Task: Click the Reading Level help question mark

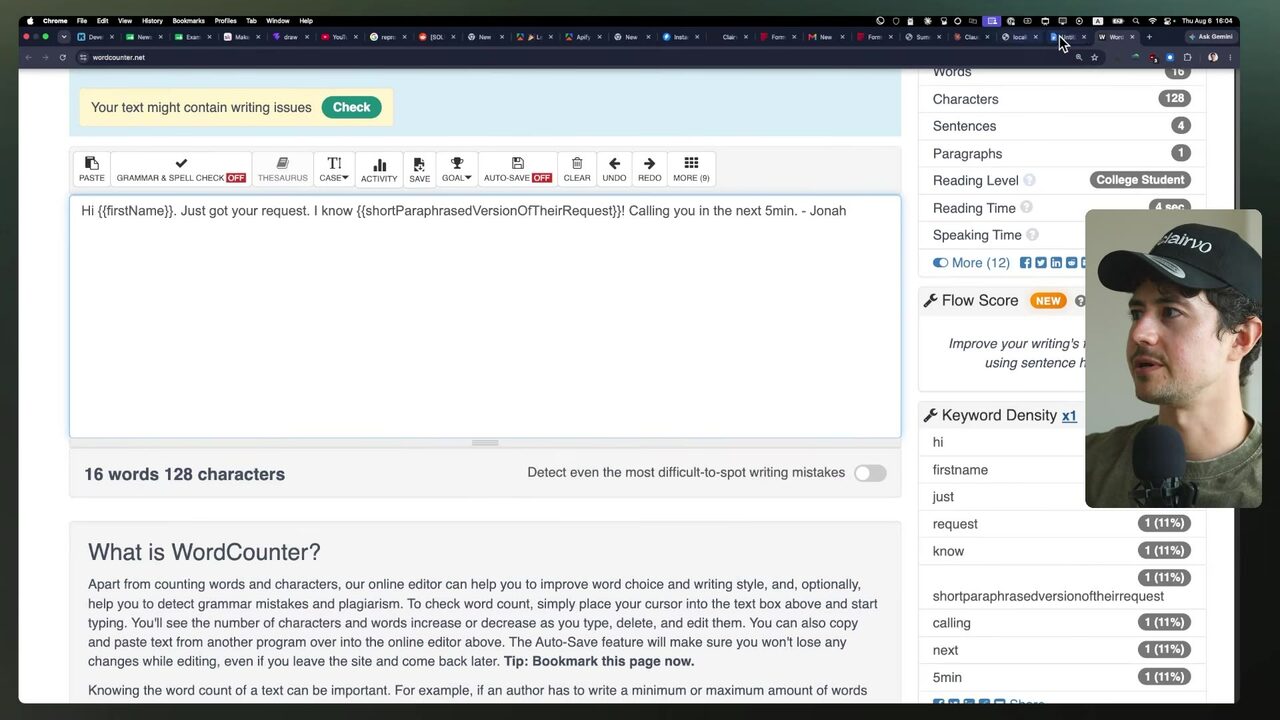Action: (x=1029, y=181)
